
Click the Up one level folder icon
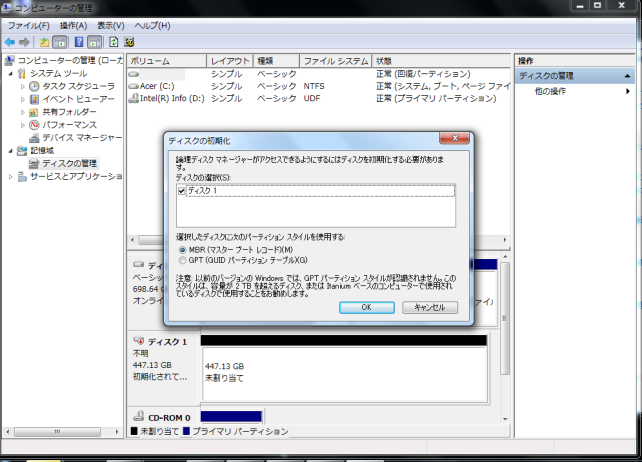click(44, 42)
